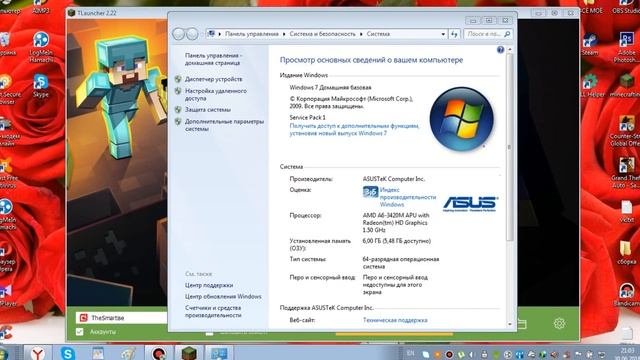Open Yandex Browser from the taskbar

click(38, 353)
